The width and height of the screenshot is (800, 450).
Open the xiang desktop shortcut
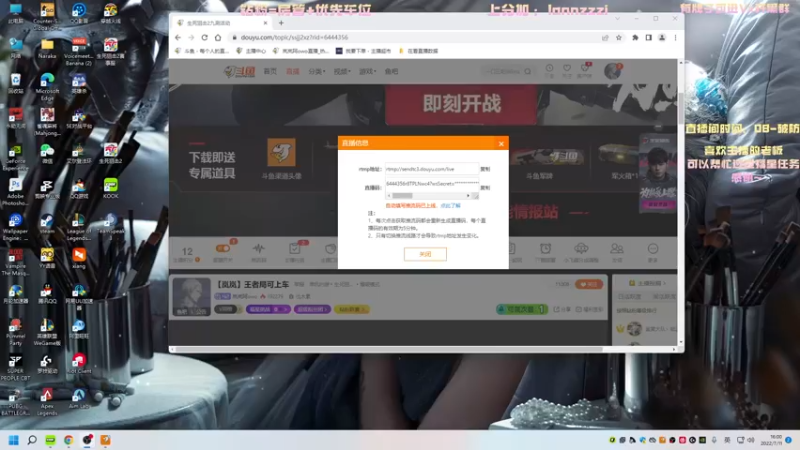pyautogui.click(x=79, y=258)
